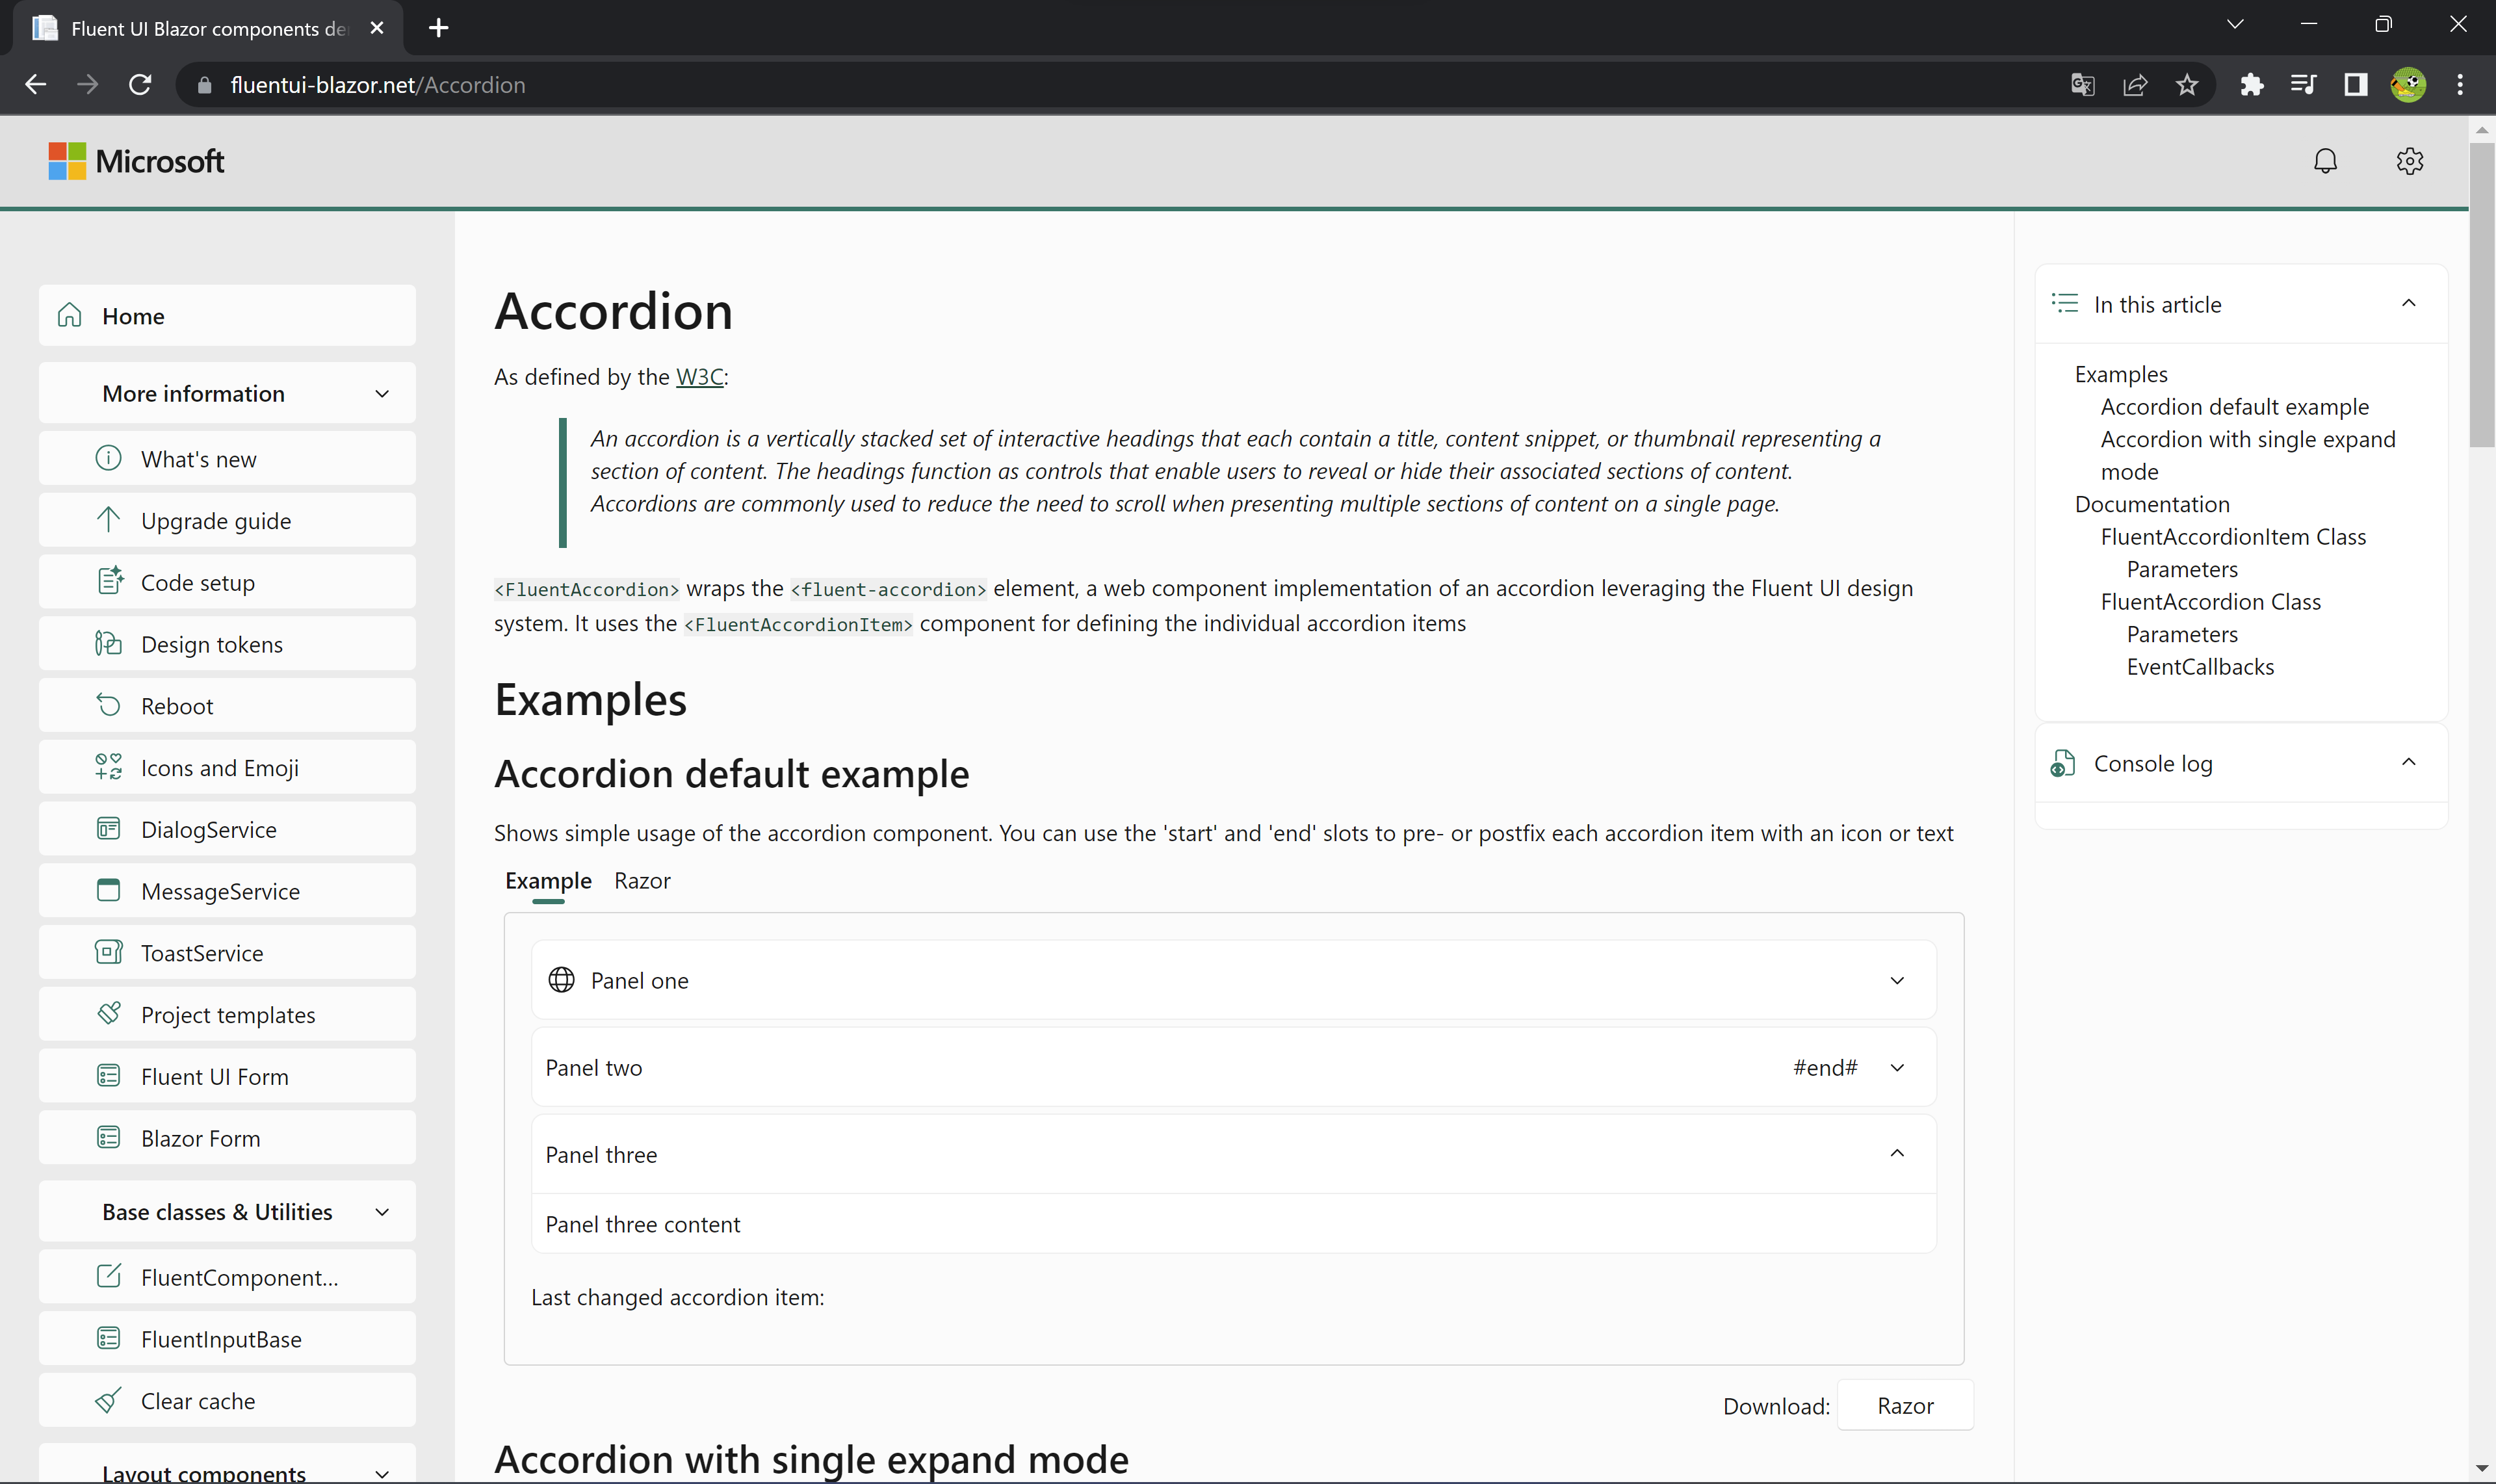Click the Clear cache broom icon

(x=108, y=1400)
